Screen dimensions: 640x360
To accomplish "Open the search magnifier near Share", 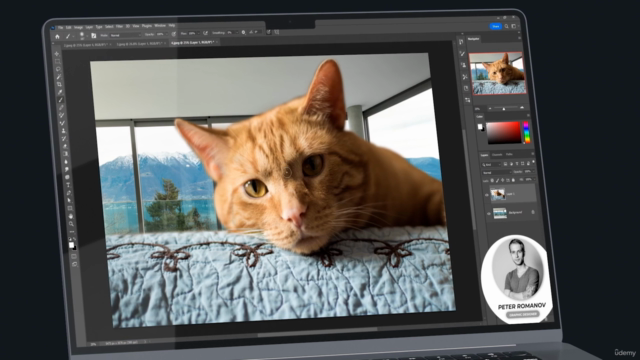I will (507, 26).
